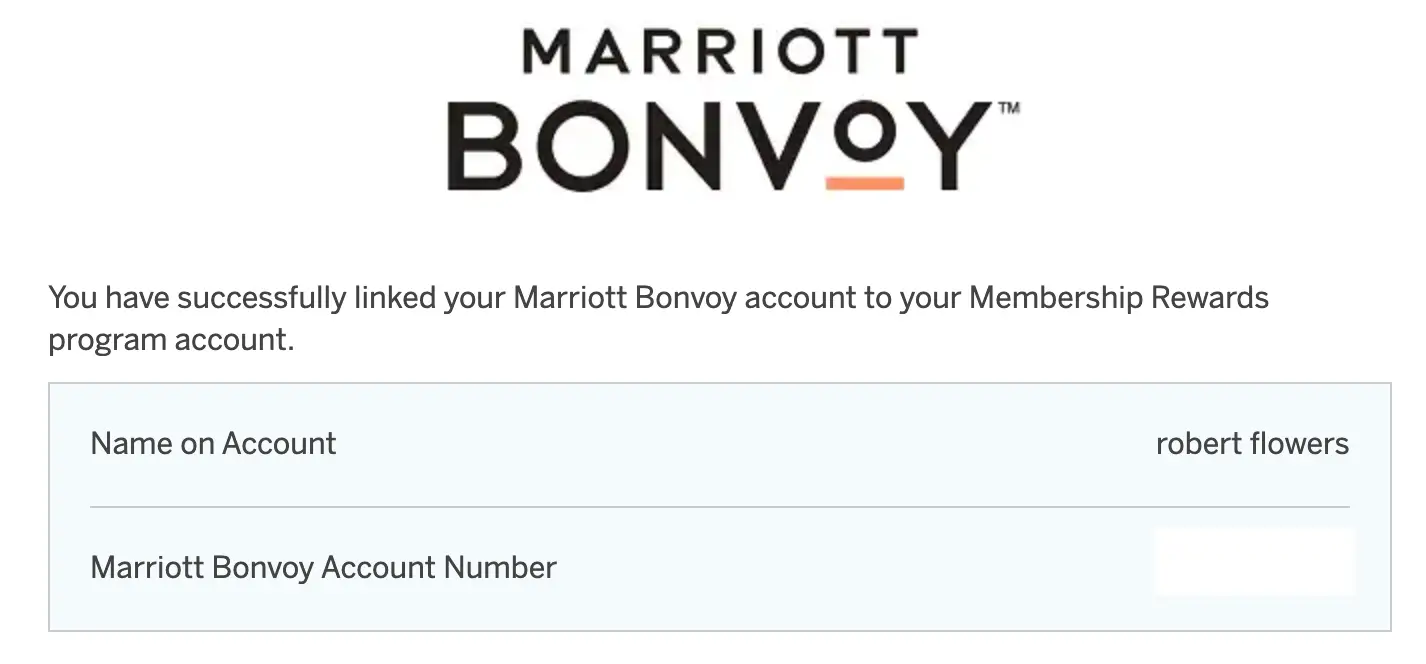This screenshot has height=664, width=1426.
Task: Click the TM trademark symbol
Action: click(x=1008, y=108)
